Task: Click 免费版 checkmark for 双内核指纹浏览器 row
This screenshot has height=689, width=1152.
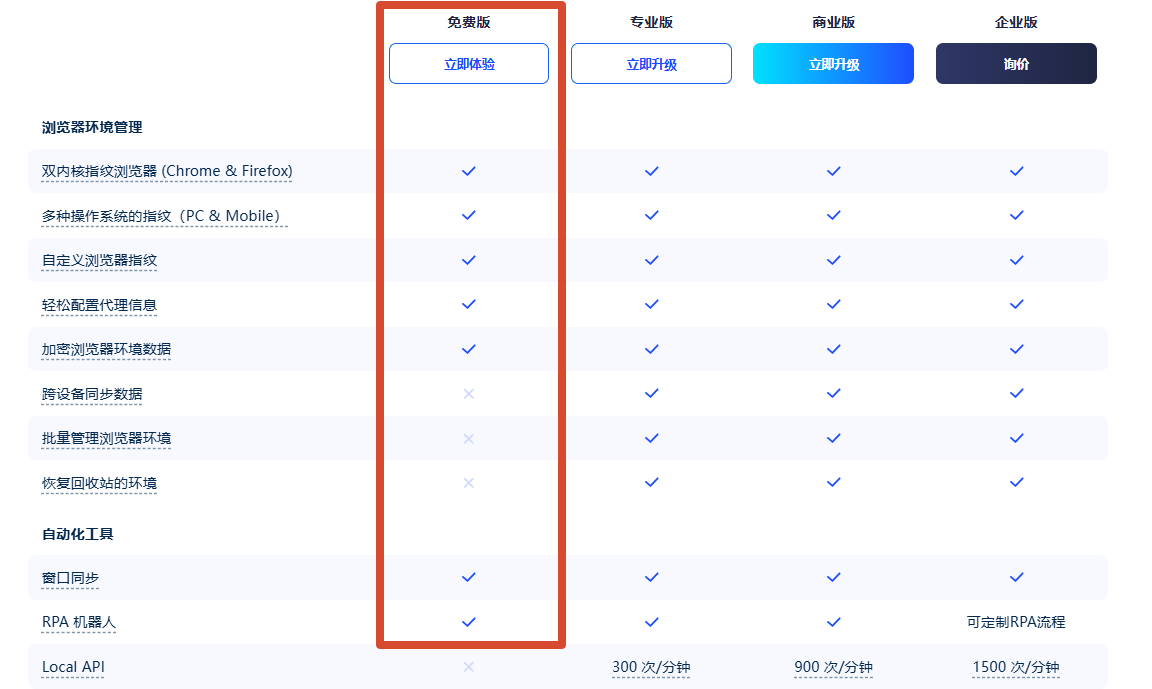Action: [x=469, y=171]
